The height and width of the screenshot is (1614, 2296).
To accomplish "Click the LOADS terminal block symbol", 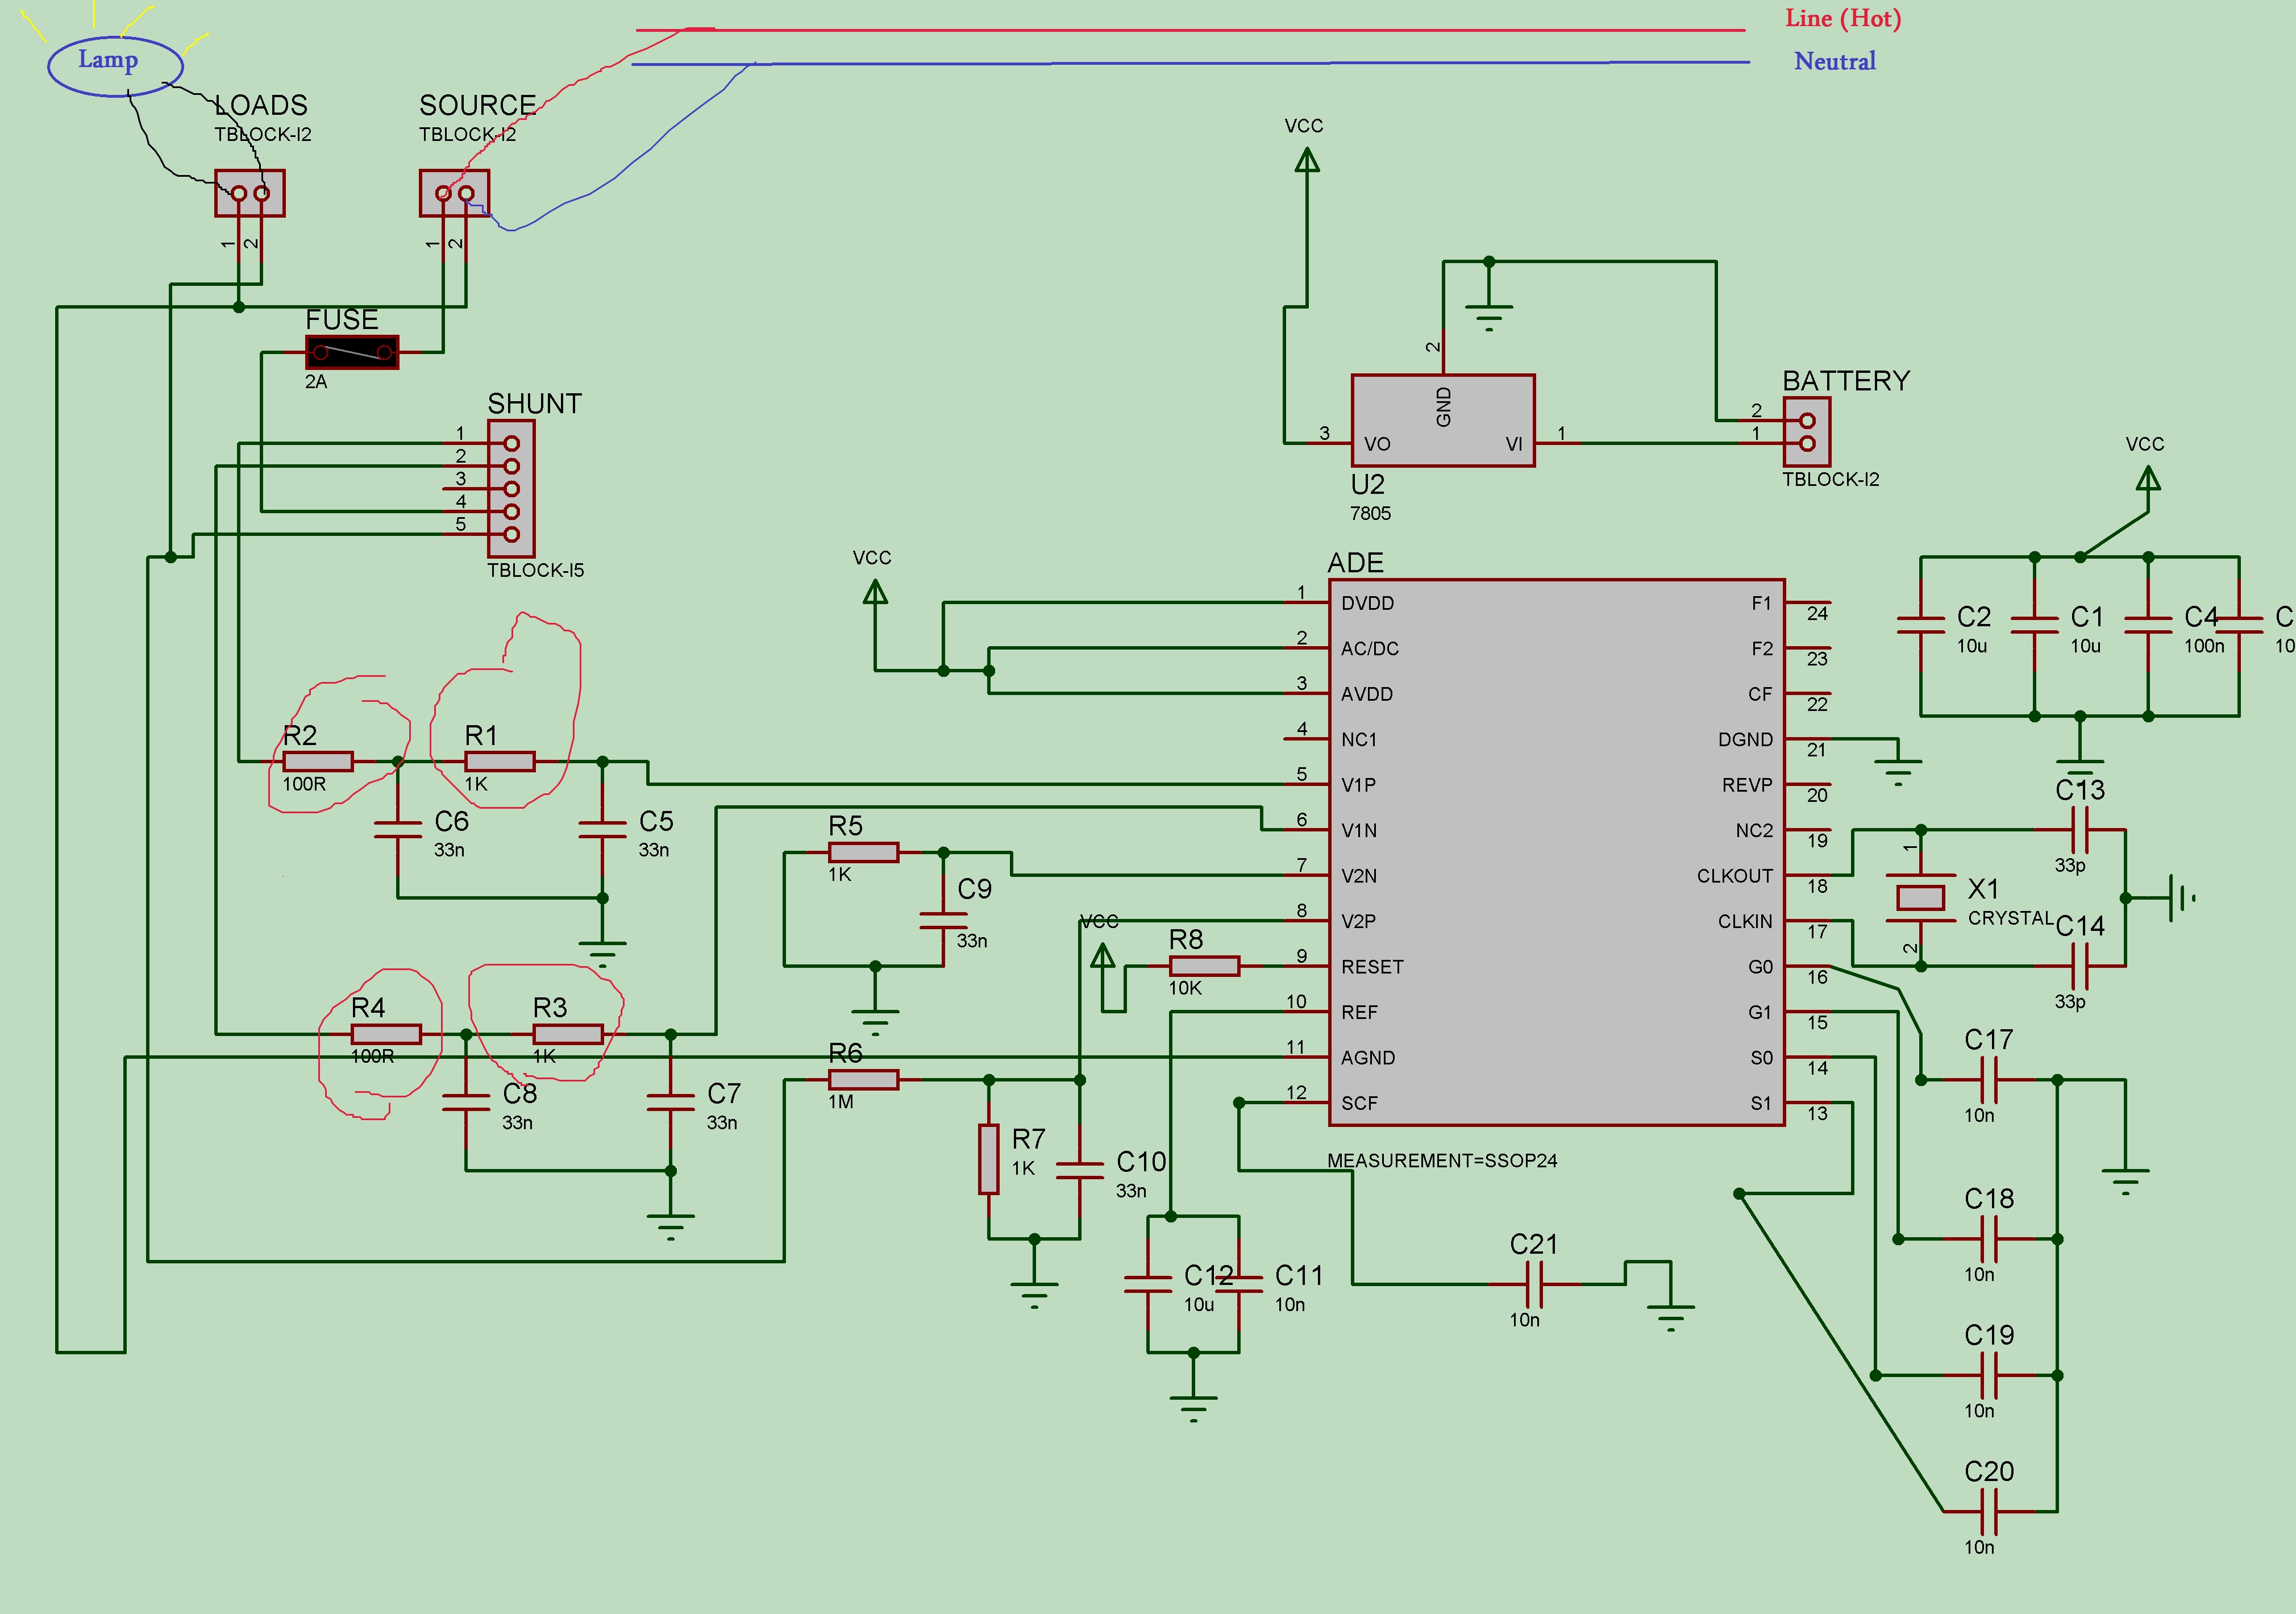I will (250, 193).
